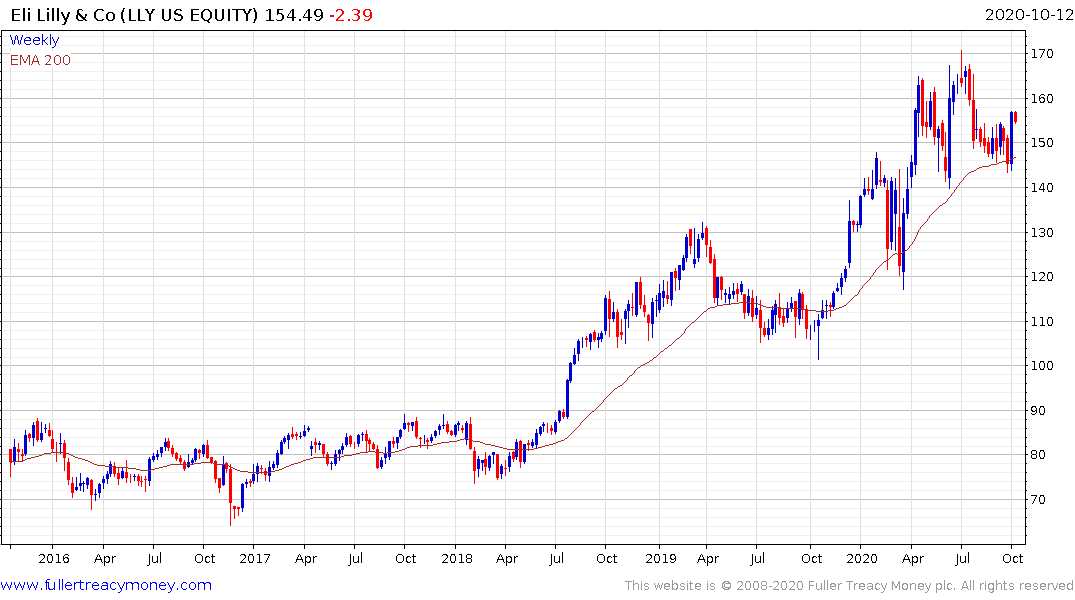Click the 170 price axis label
This screenshot has height=600, width=1075.
(1041, 53)
